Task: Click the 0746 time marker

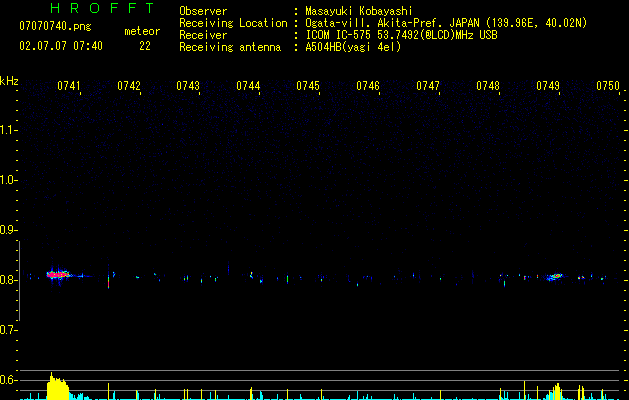Action: (368, 86)
